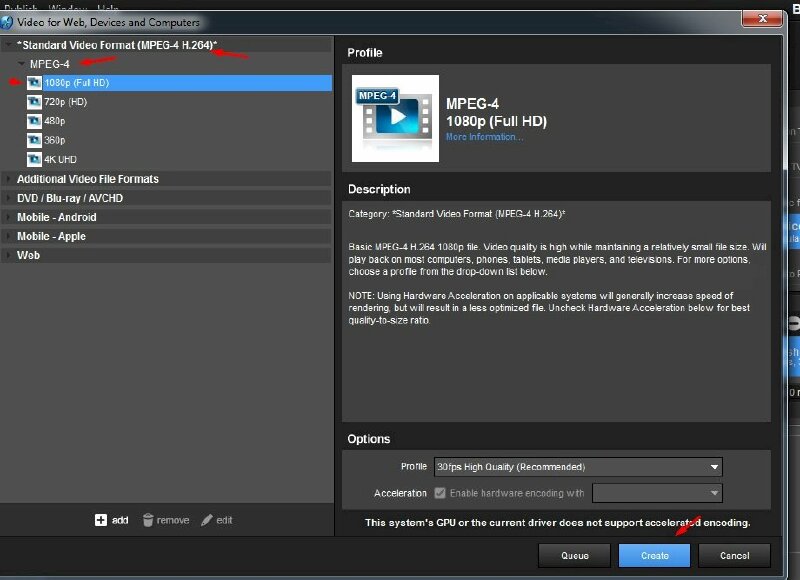Collapse the MPEG-4 subgroup
Viewport: 800px width, 580px height.
pyautogui.click(x=21, y=64)
